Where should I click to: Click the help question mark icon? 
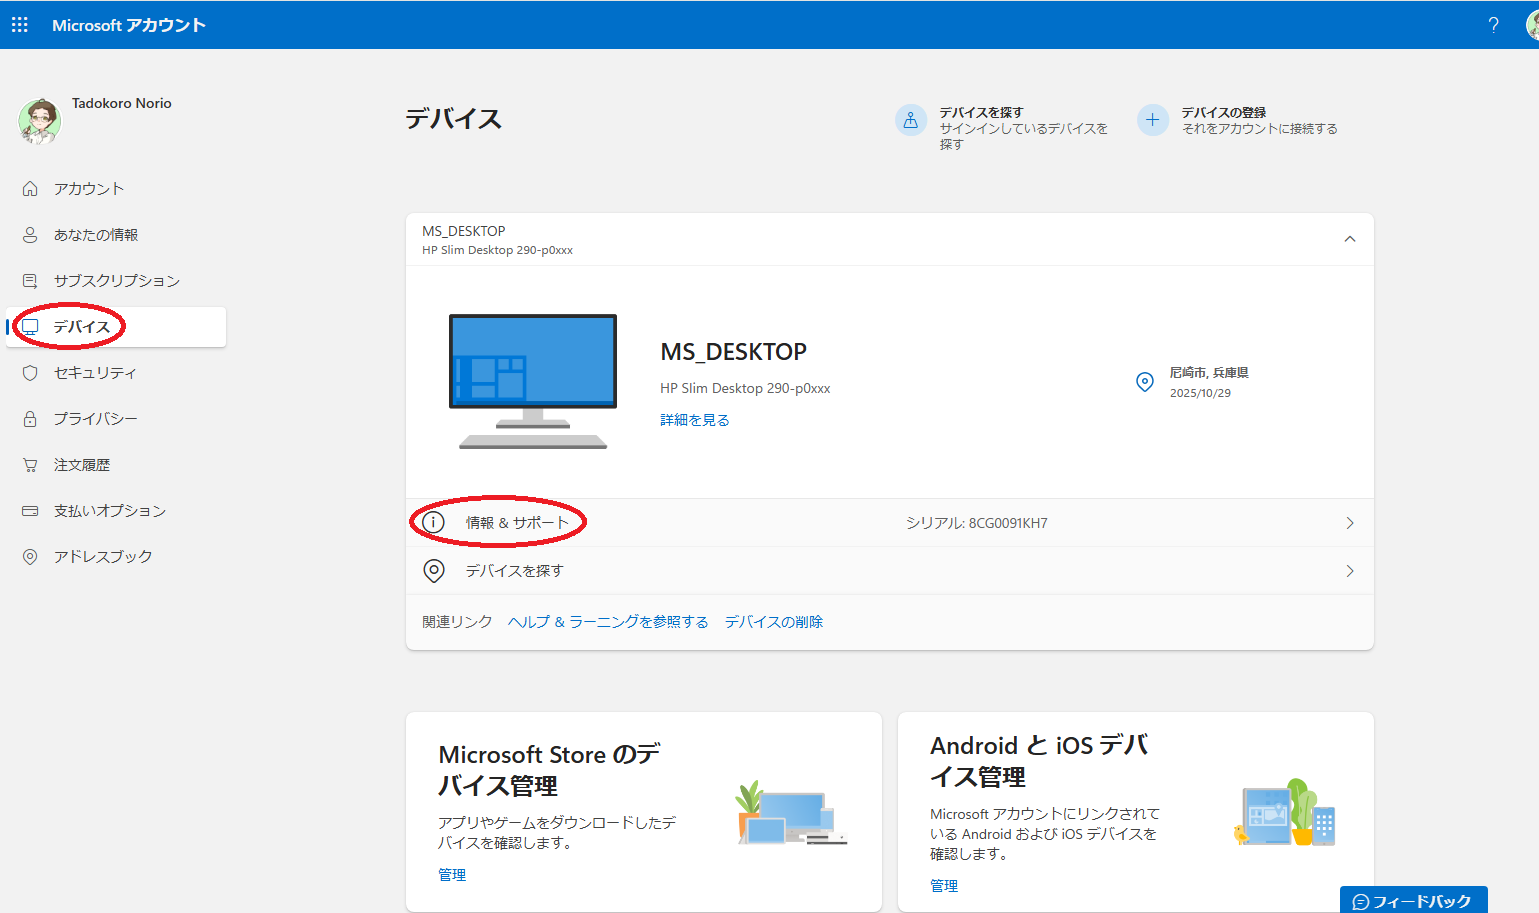click(1493, 25)
